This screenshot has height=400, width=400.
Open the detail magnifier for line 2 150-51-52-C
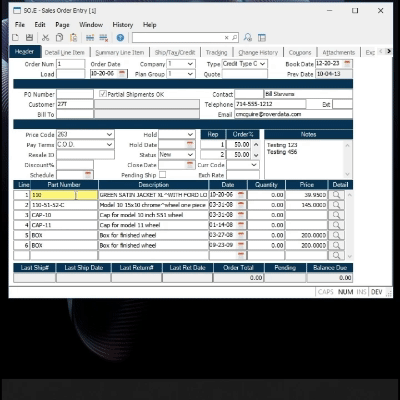tap(336, 205)
